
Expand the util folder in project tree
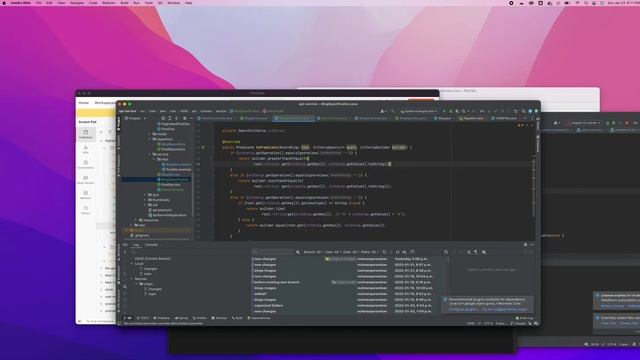pyautogui.click(x=145, y=205)
